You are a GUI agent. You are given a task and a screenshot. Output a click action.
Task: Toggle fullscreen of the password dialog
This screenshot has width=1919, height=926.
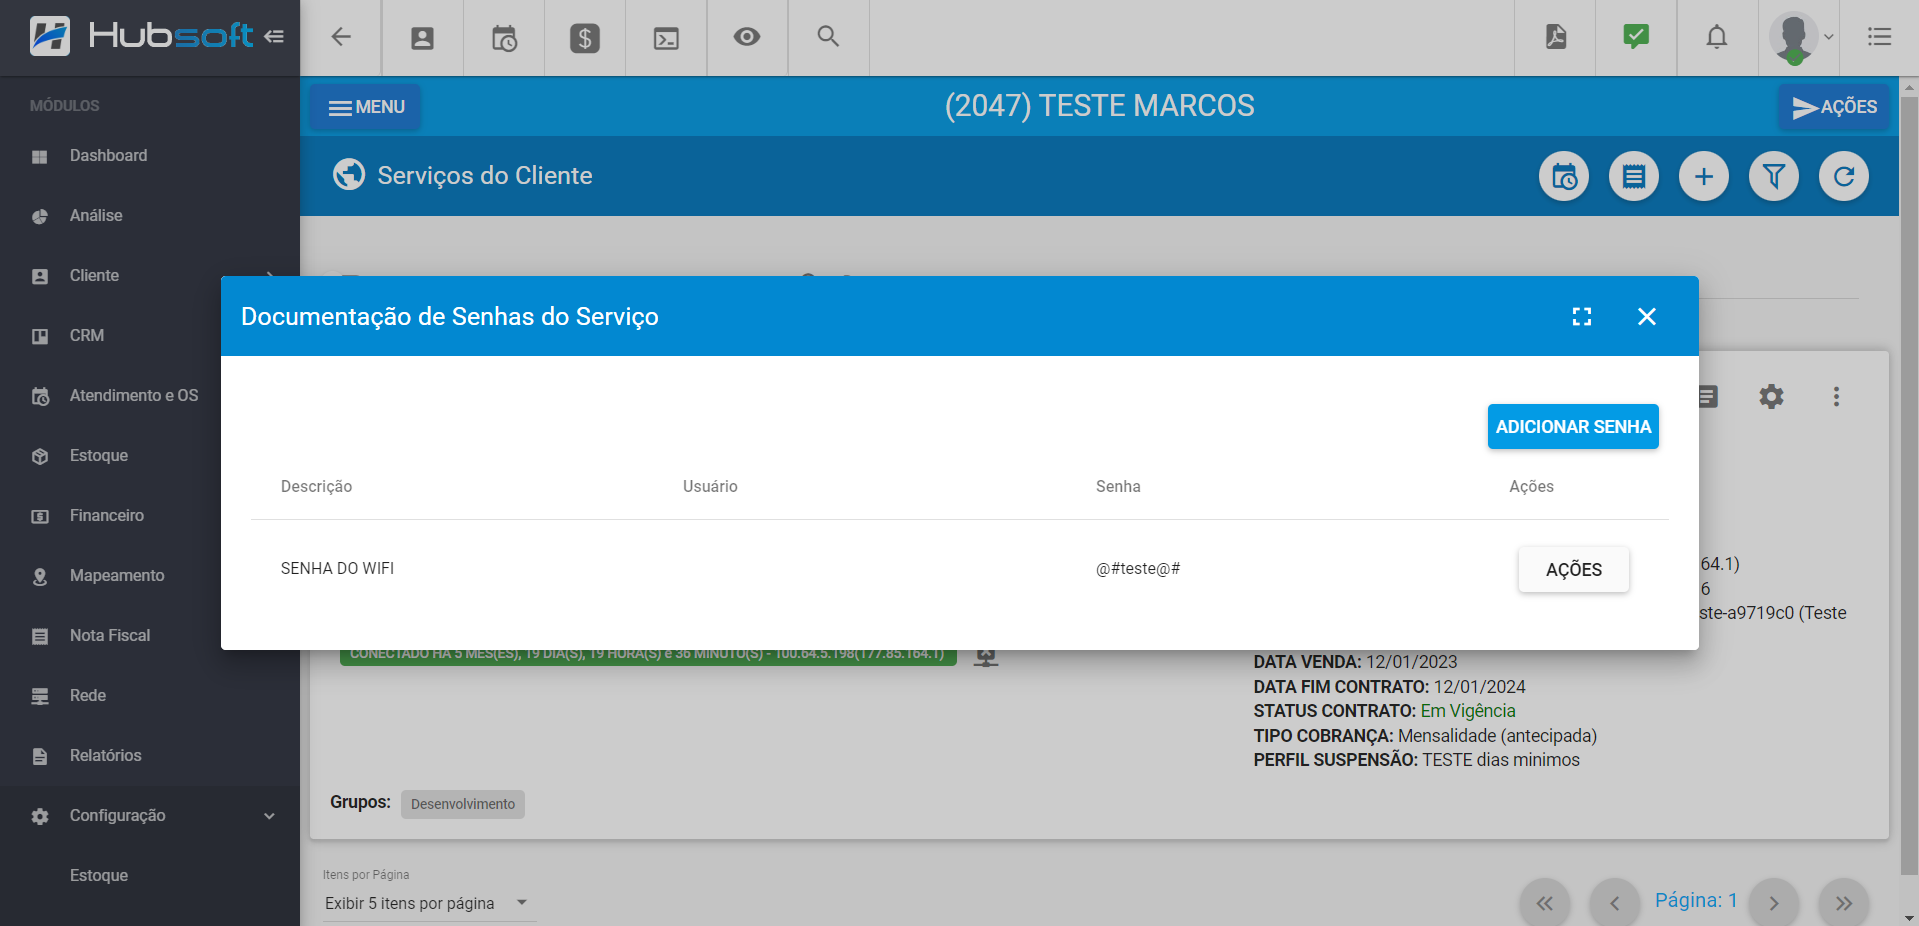coord(1582,317)
